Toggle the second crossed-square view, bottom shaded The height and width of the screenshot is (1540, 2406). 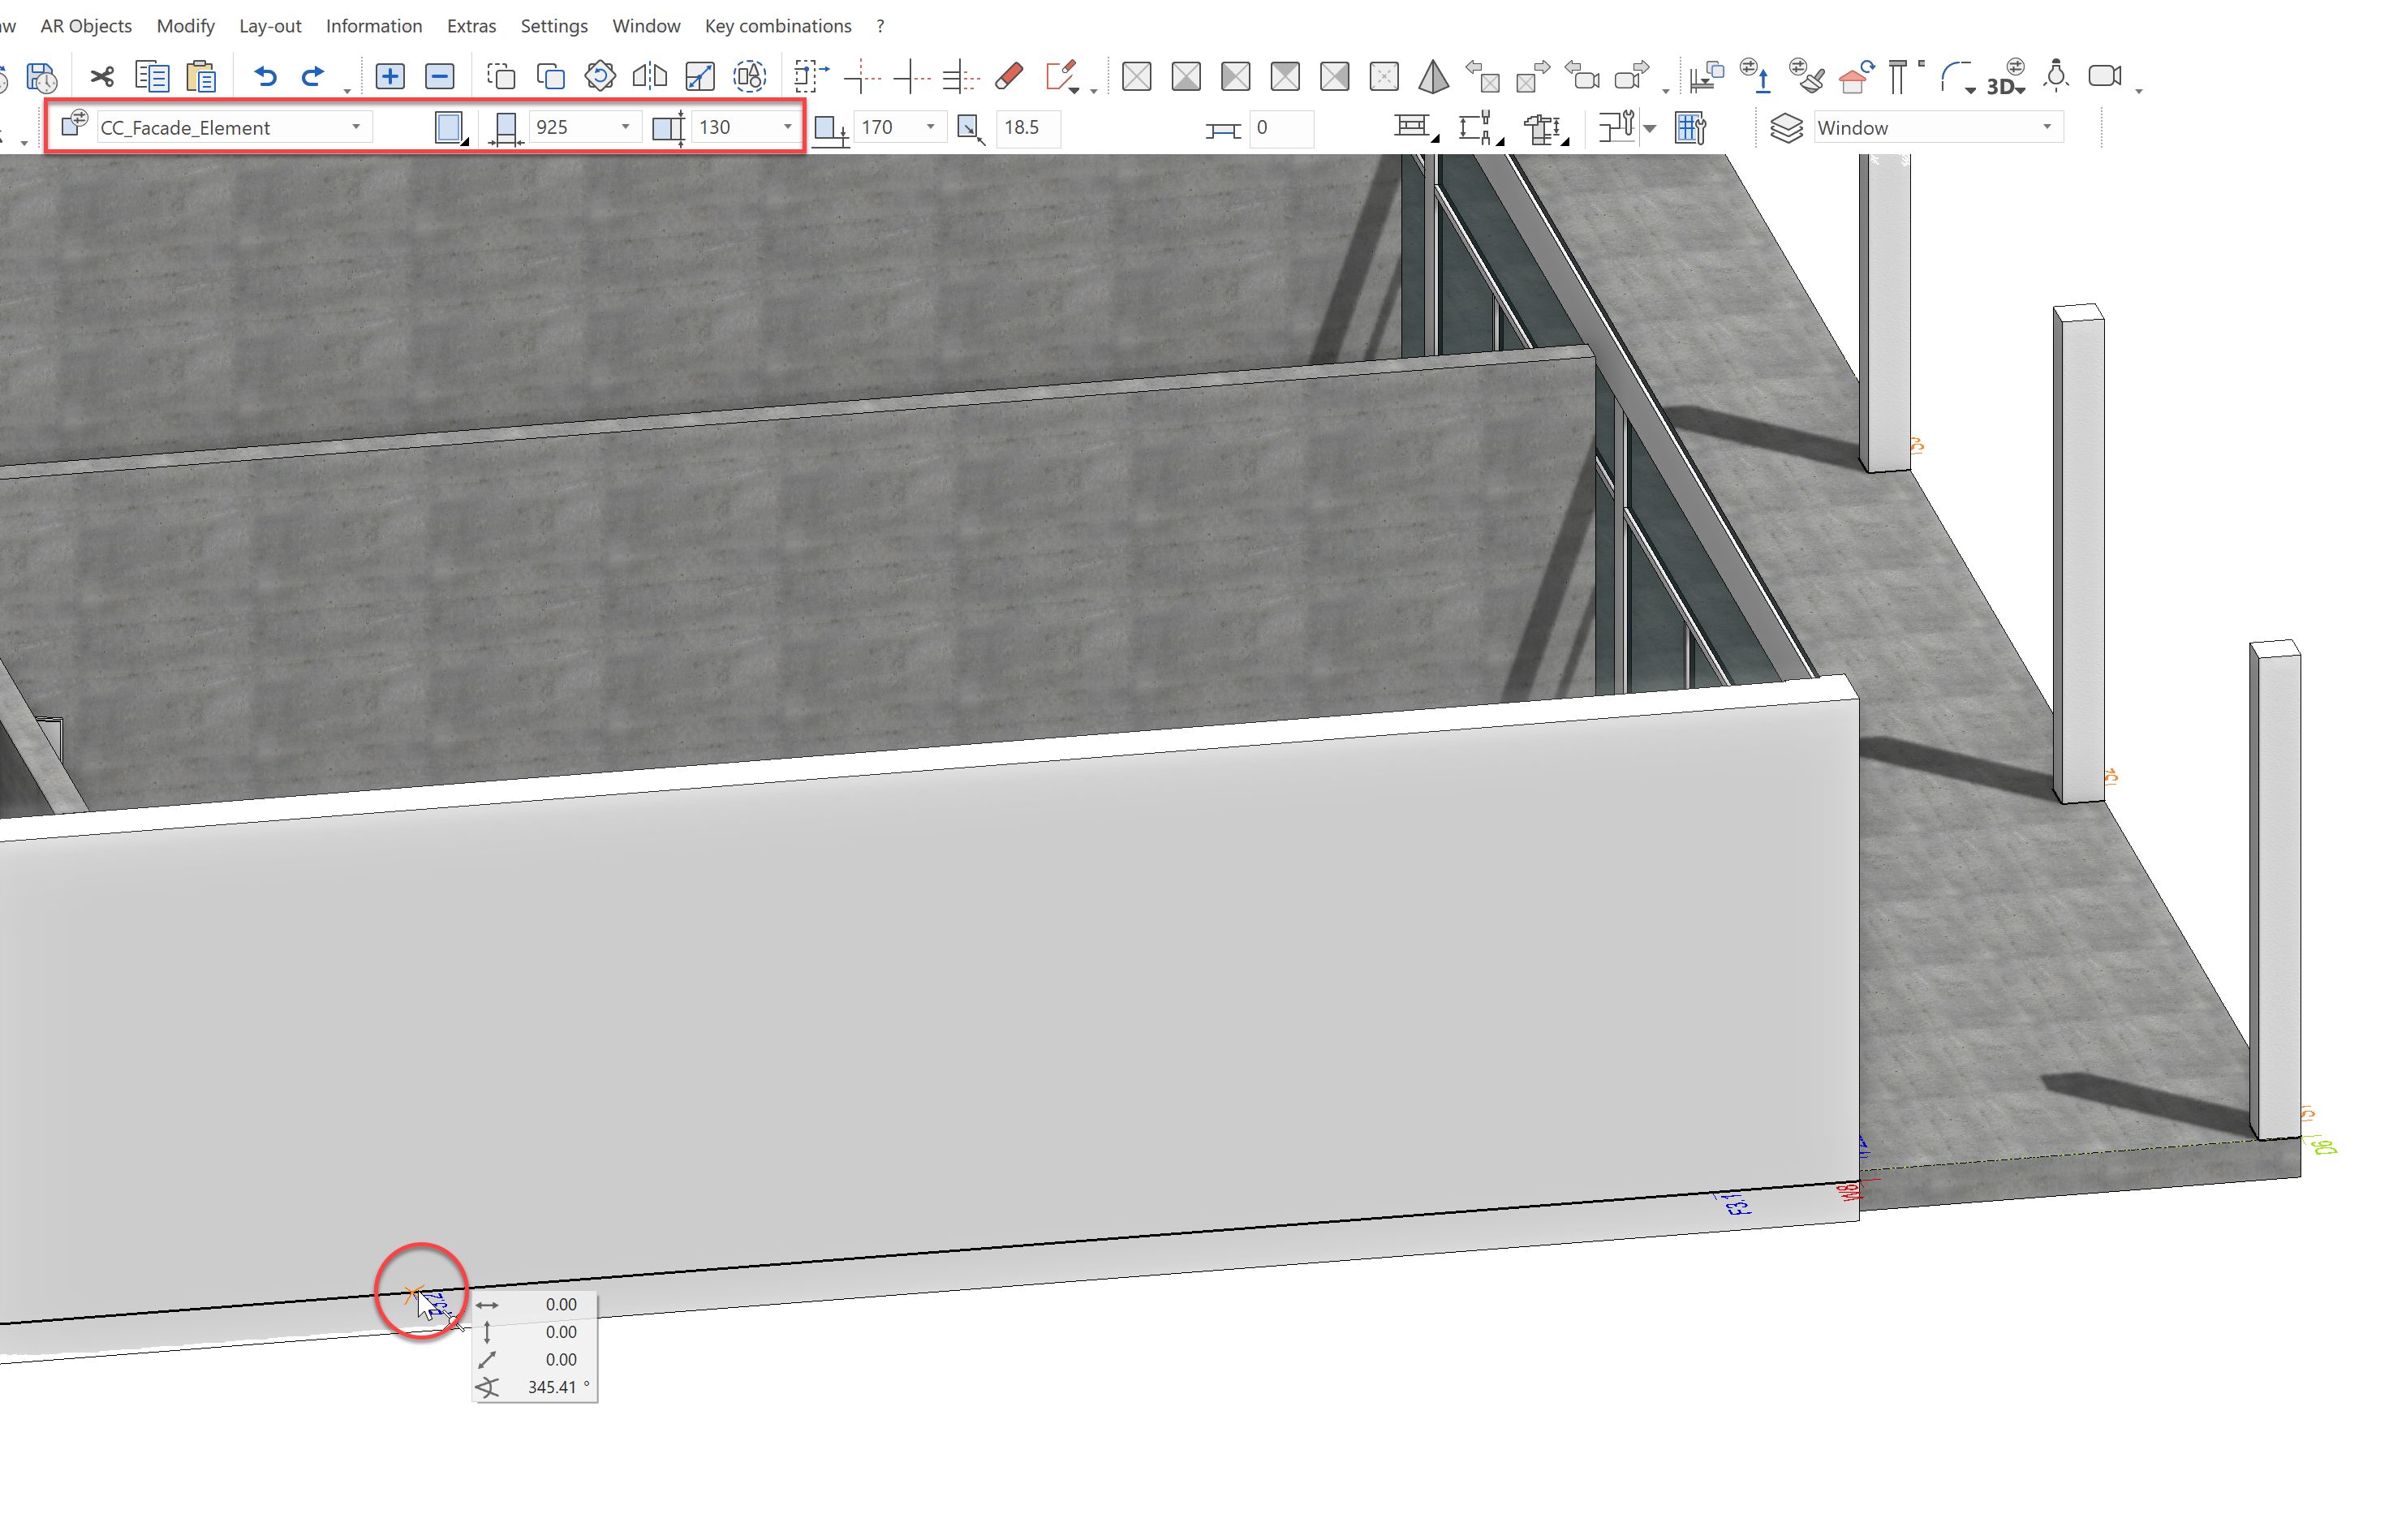pos(1186,76)
